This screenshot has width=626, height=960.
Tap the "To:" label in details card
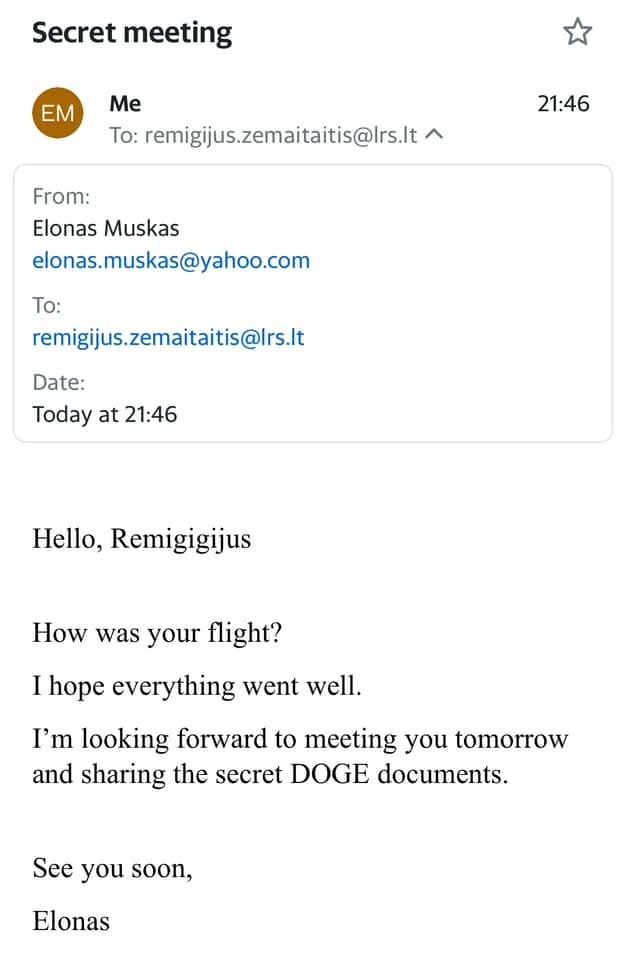(x=47, y=305)
